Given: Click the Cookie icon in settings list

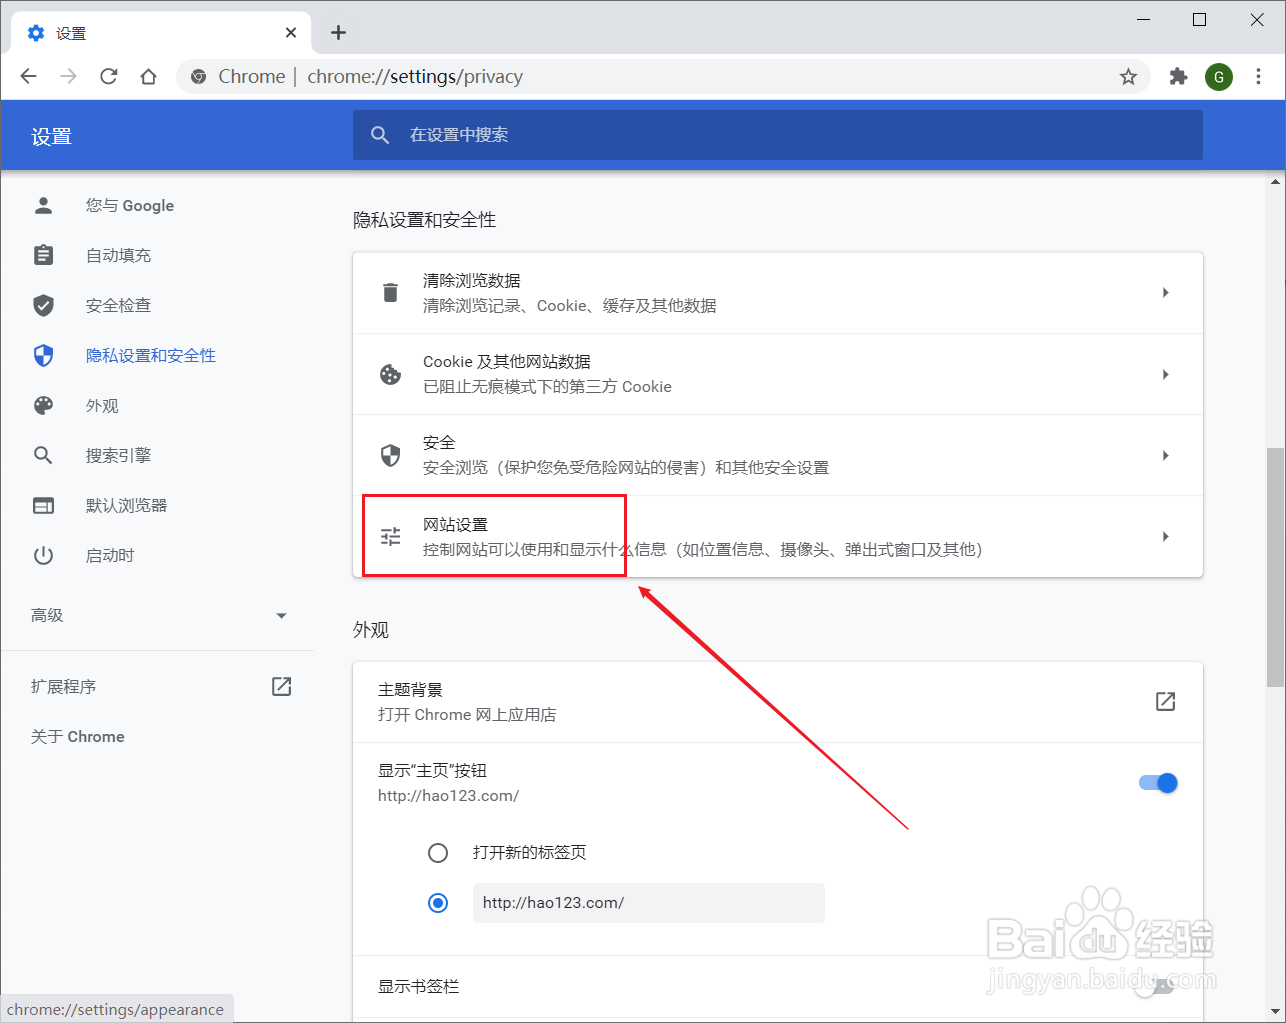Looking at the screenshot, I should tap(390, 374).
